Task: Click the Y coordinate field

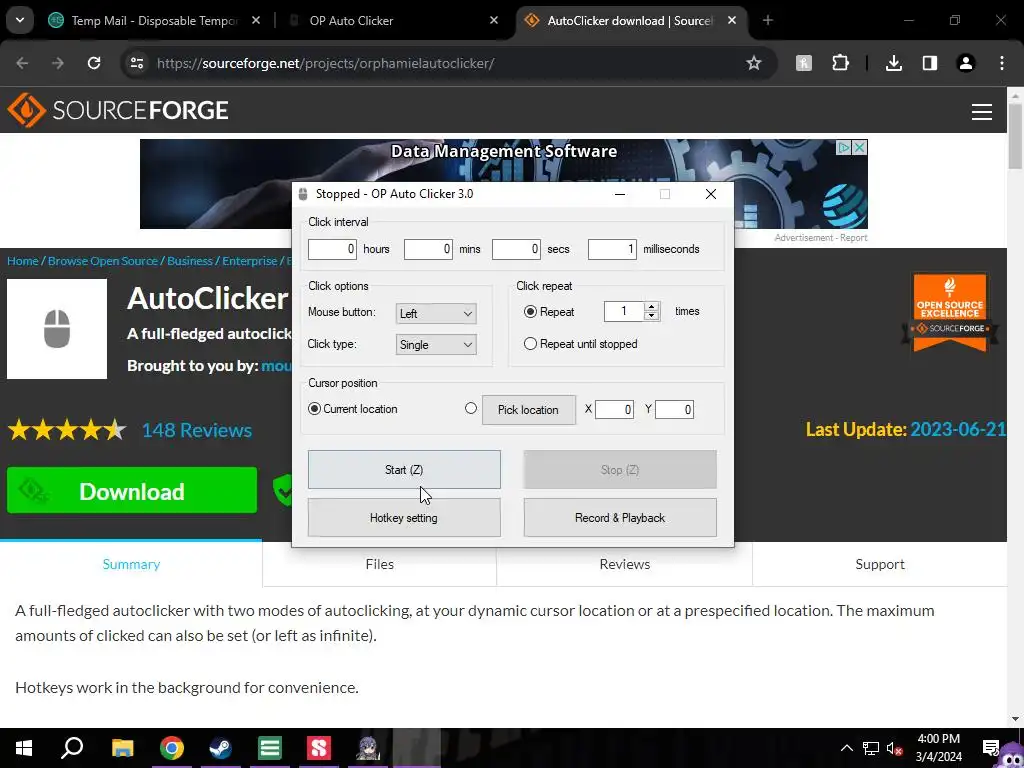Action: point(674,409)
